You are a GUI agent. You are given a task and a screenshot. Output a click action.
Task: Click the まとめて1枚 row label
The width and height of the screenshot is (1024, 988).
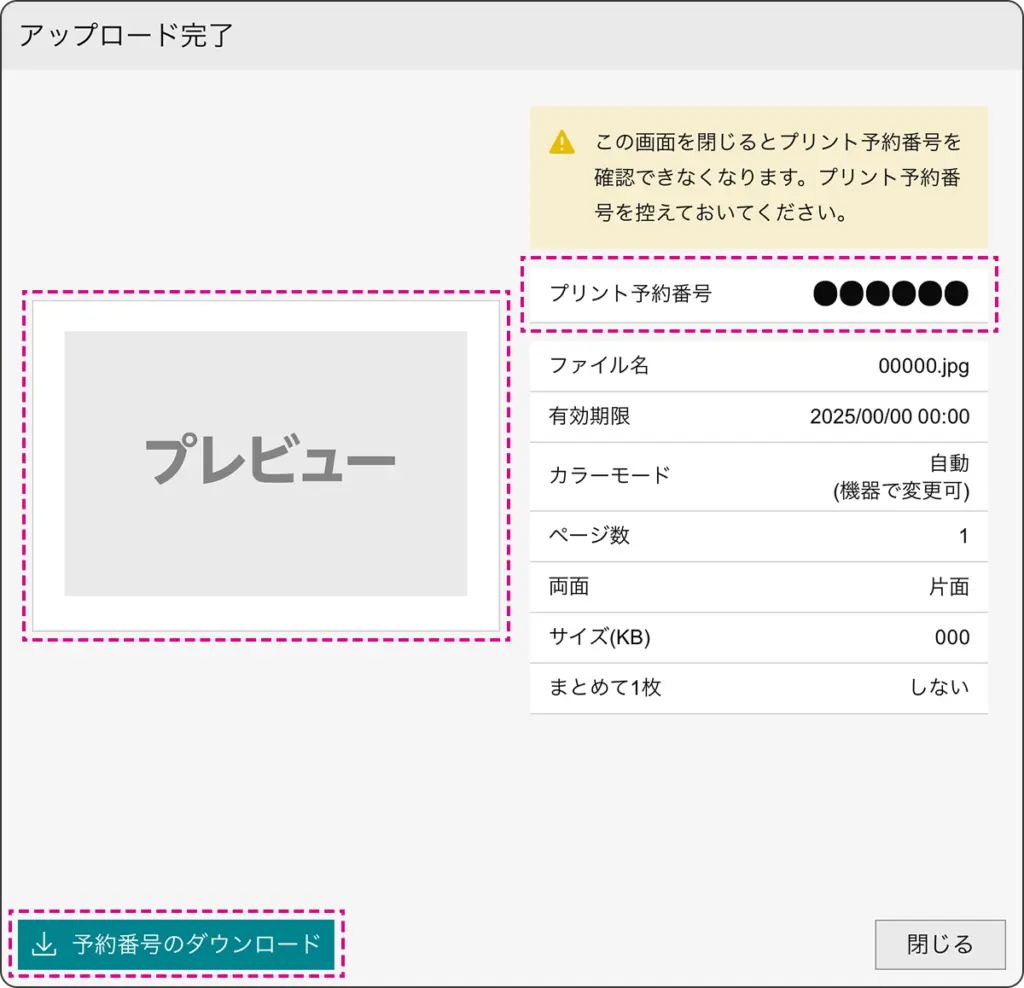coord(605,688)
